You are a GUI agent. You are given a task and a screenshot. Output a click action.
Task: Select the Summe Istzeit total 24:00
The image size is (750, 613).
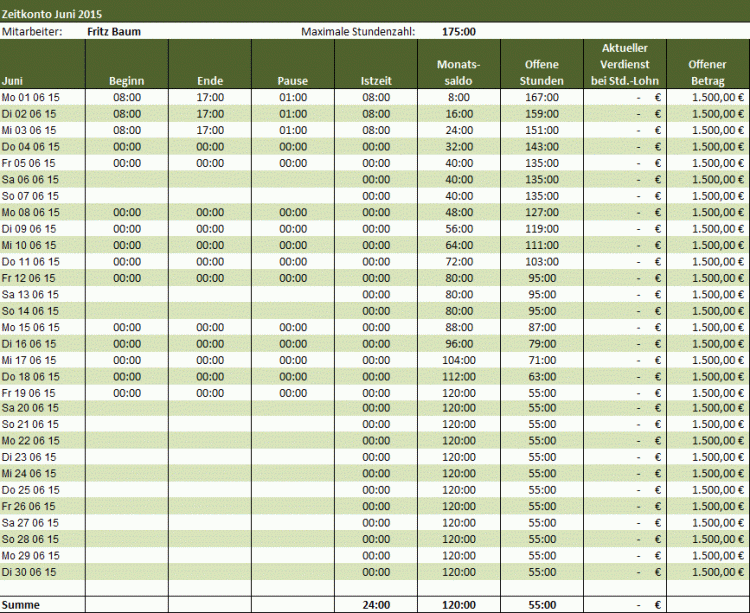376,605
